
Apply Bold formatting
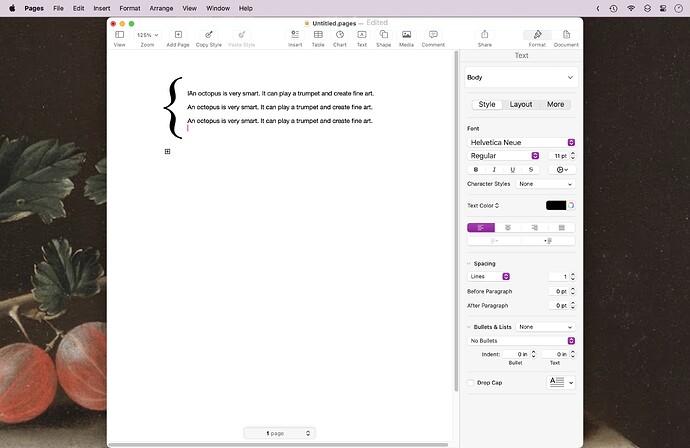[x=476, y=169]
